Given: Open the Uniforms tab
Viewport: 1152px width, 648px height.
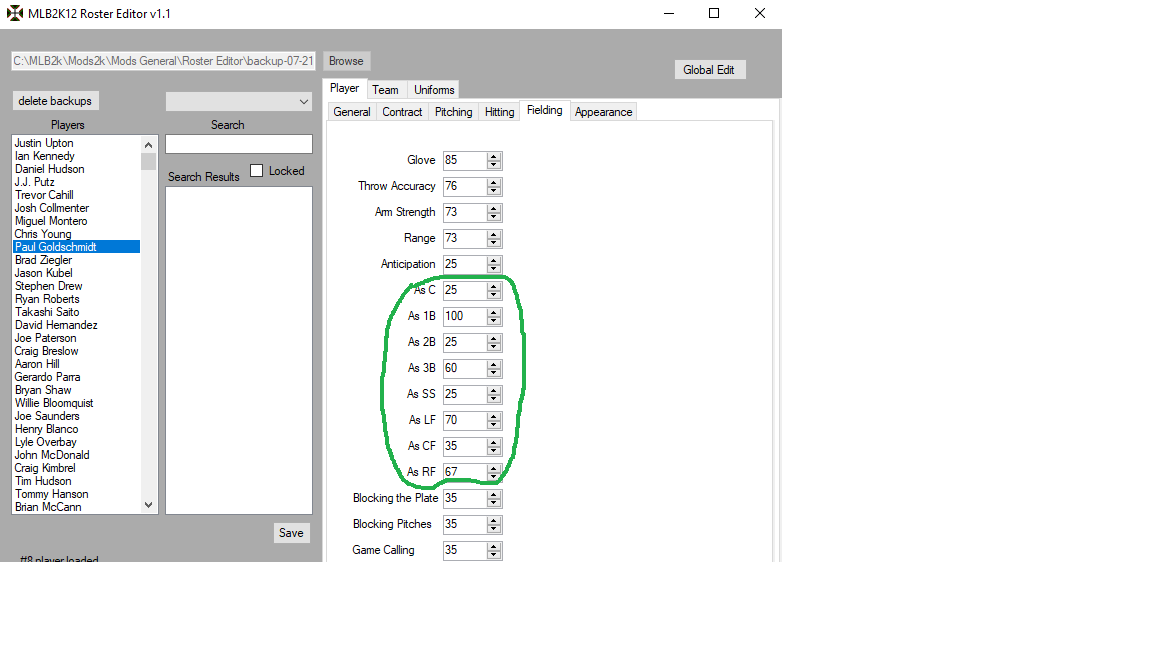Looking at the screenshot, I should (434, 90).
